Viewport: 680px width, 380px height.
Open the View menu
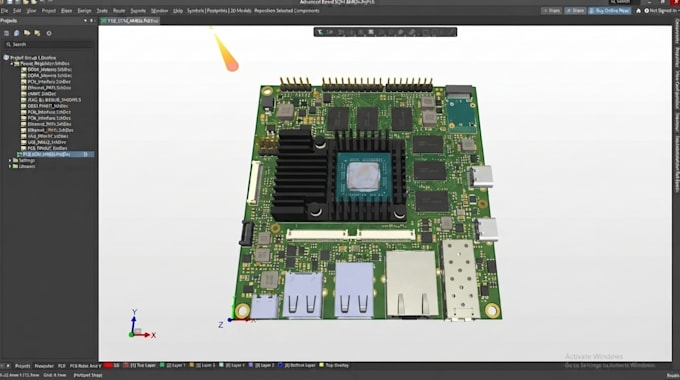tap(31, 11)
